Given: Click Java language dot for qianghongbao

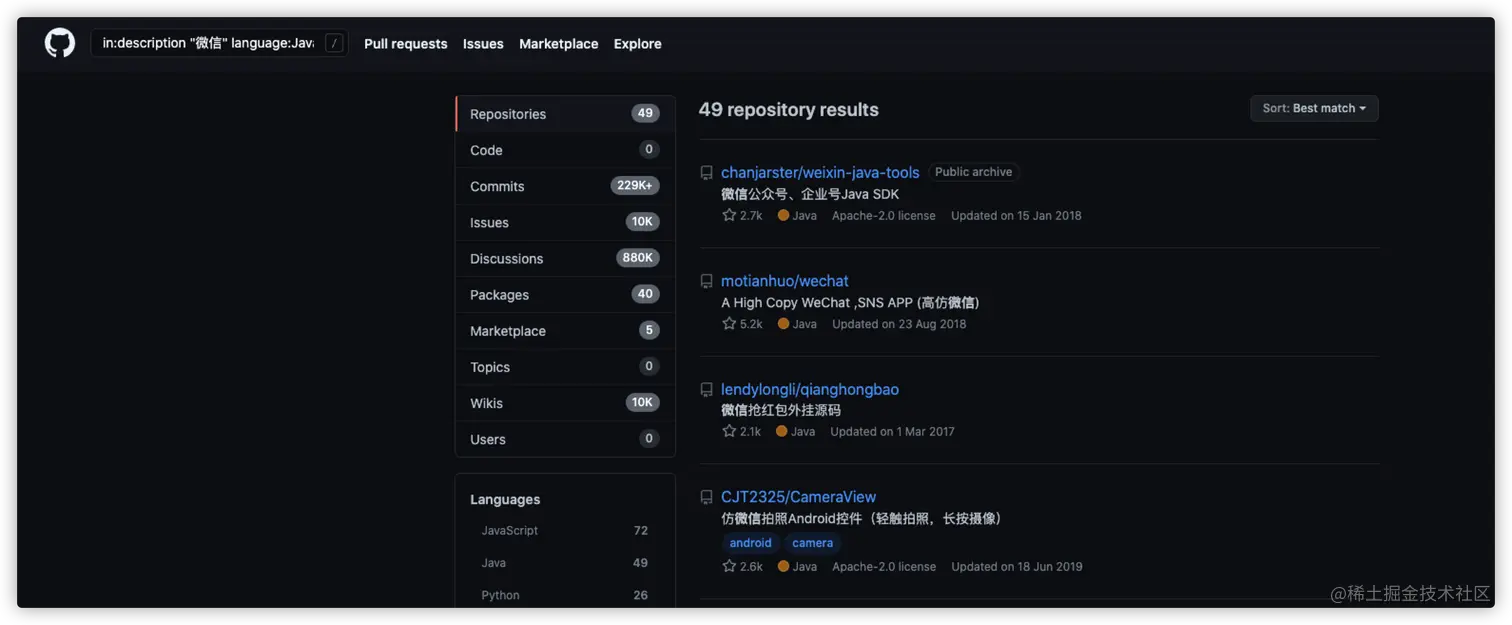Looking at the screenshot, I should [x=782, y=431].
